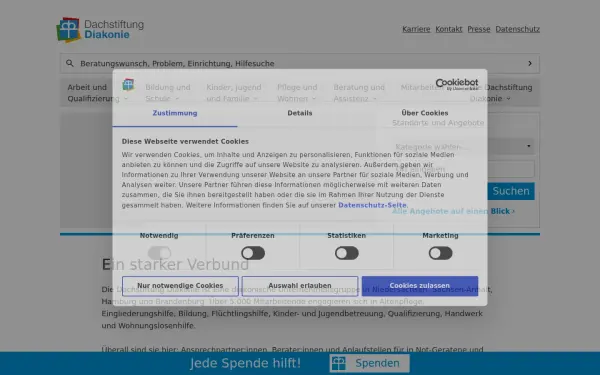Switch to the Über Cookies tab
This screenshot has height=375, width=600.
point(425,113)
